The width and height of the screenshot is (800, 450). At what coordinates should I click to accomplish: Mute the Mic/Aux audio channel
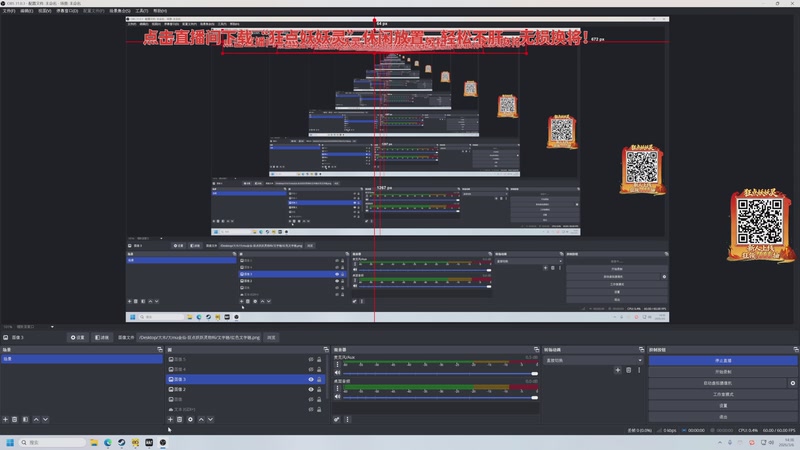click(337, 373)
